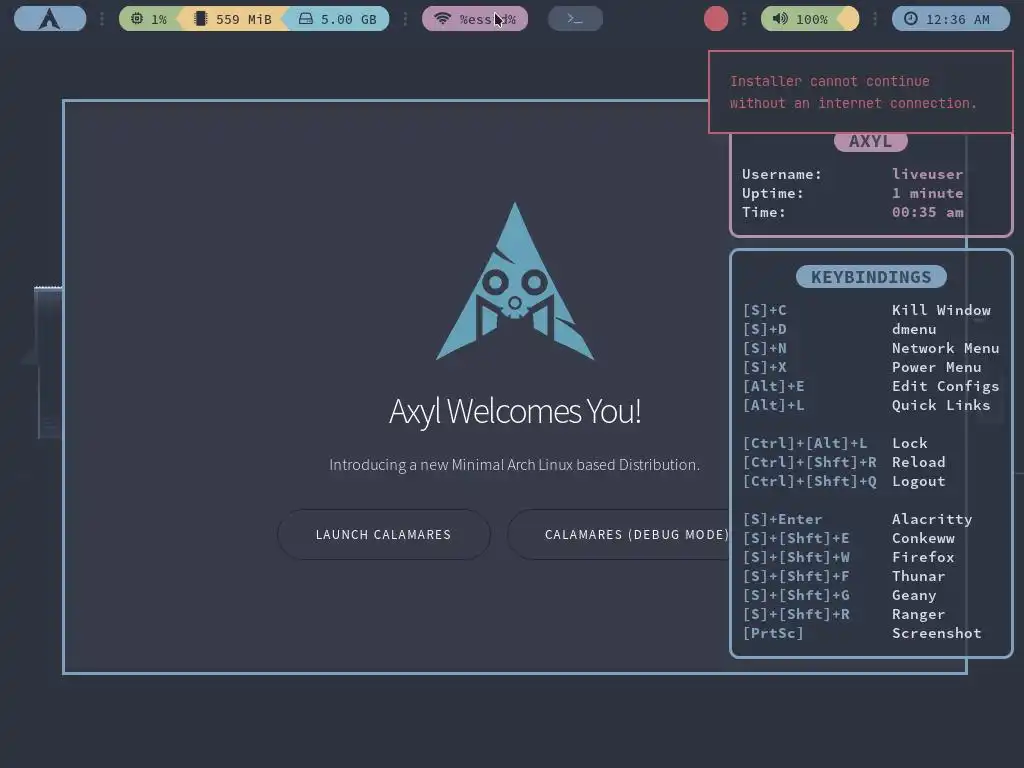Click Launch Calamares button
The height and width of the screenshot is (768, 1024).
(x=383, y=534)
